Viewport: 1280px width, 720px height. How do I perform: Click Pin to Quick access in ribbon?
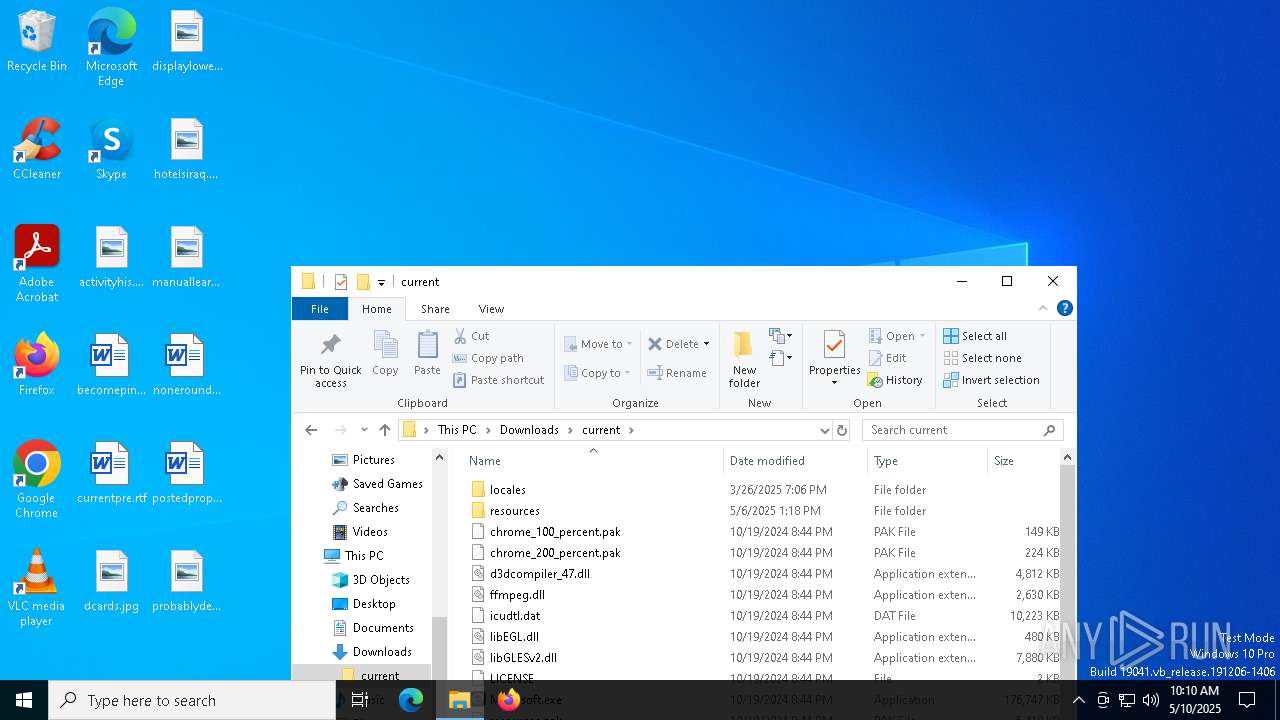[331, 360]
